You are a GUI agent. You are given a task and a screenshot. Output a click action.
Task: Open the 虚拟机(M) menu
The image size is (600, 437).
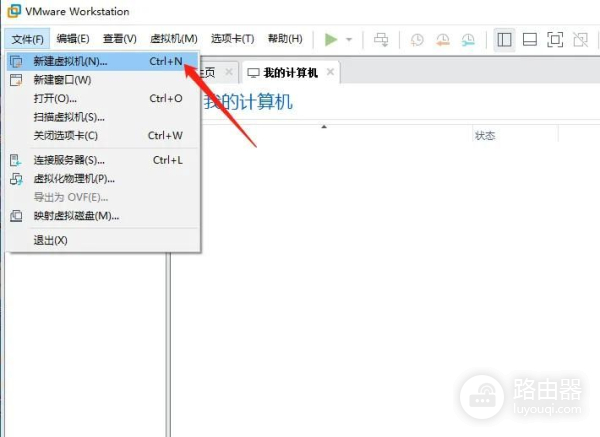tap(174, 39)
